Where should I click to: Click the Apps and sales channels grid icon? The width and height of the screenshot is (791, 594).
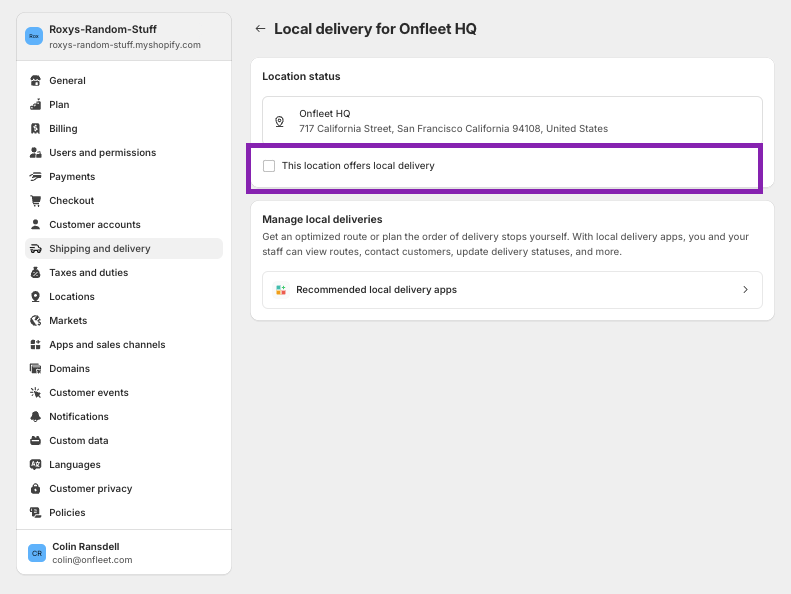click(35, 345)
